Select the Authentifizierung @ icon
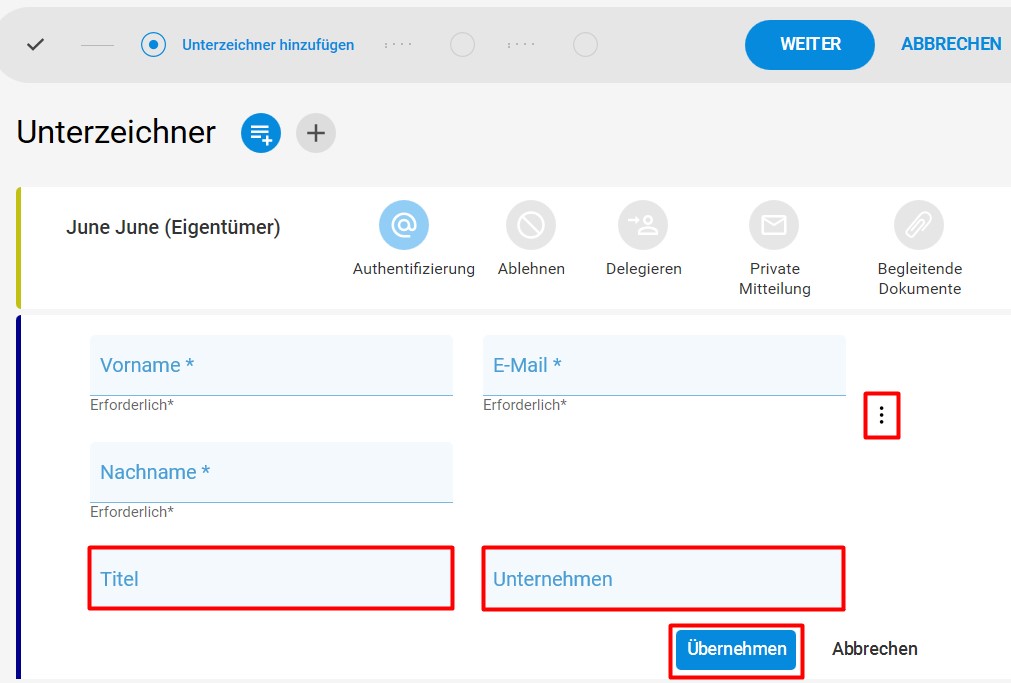Screen dimensions: 1011x683 tap(404, 225)
